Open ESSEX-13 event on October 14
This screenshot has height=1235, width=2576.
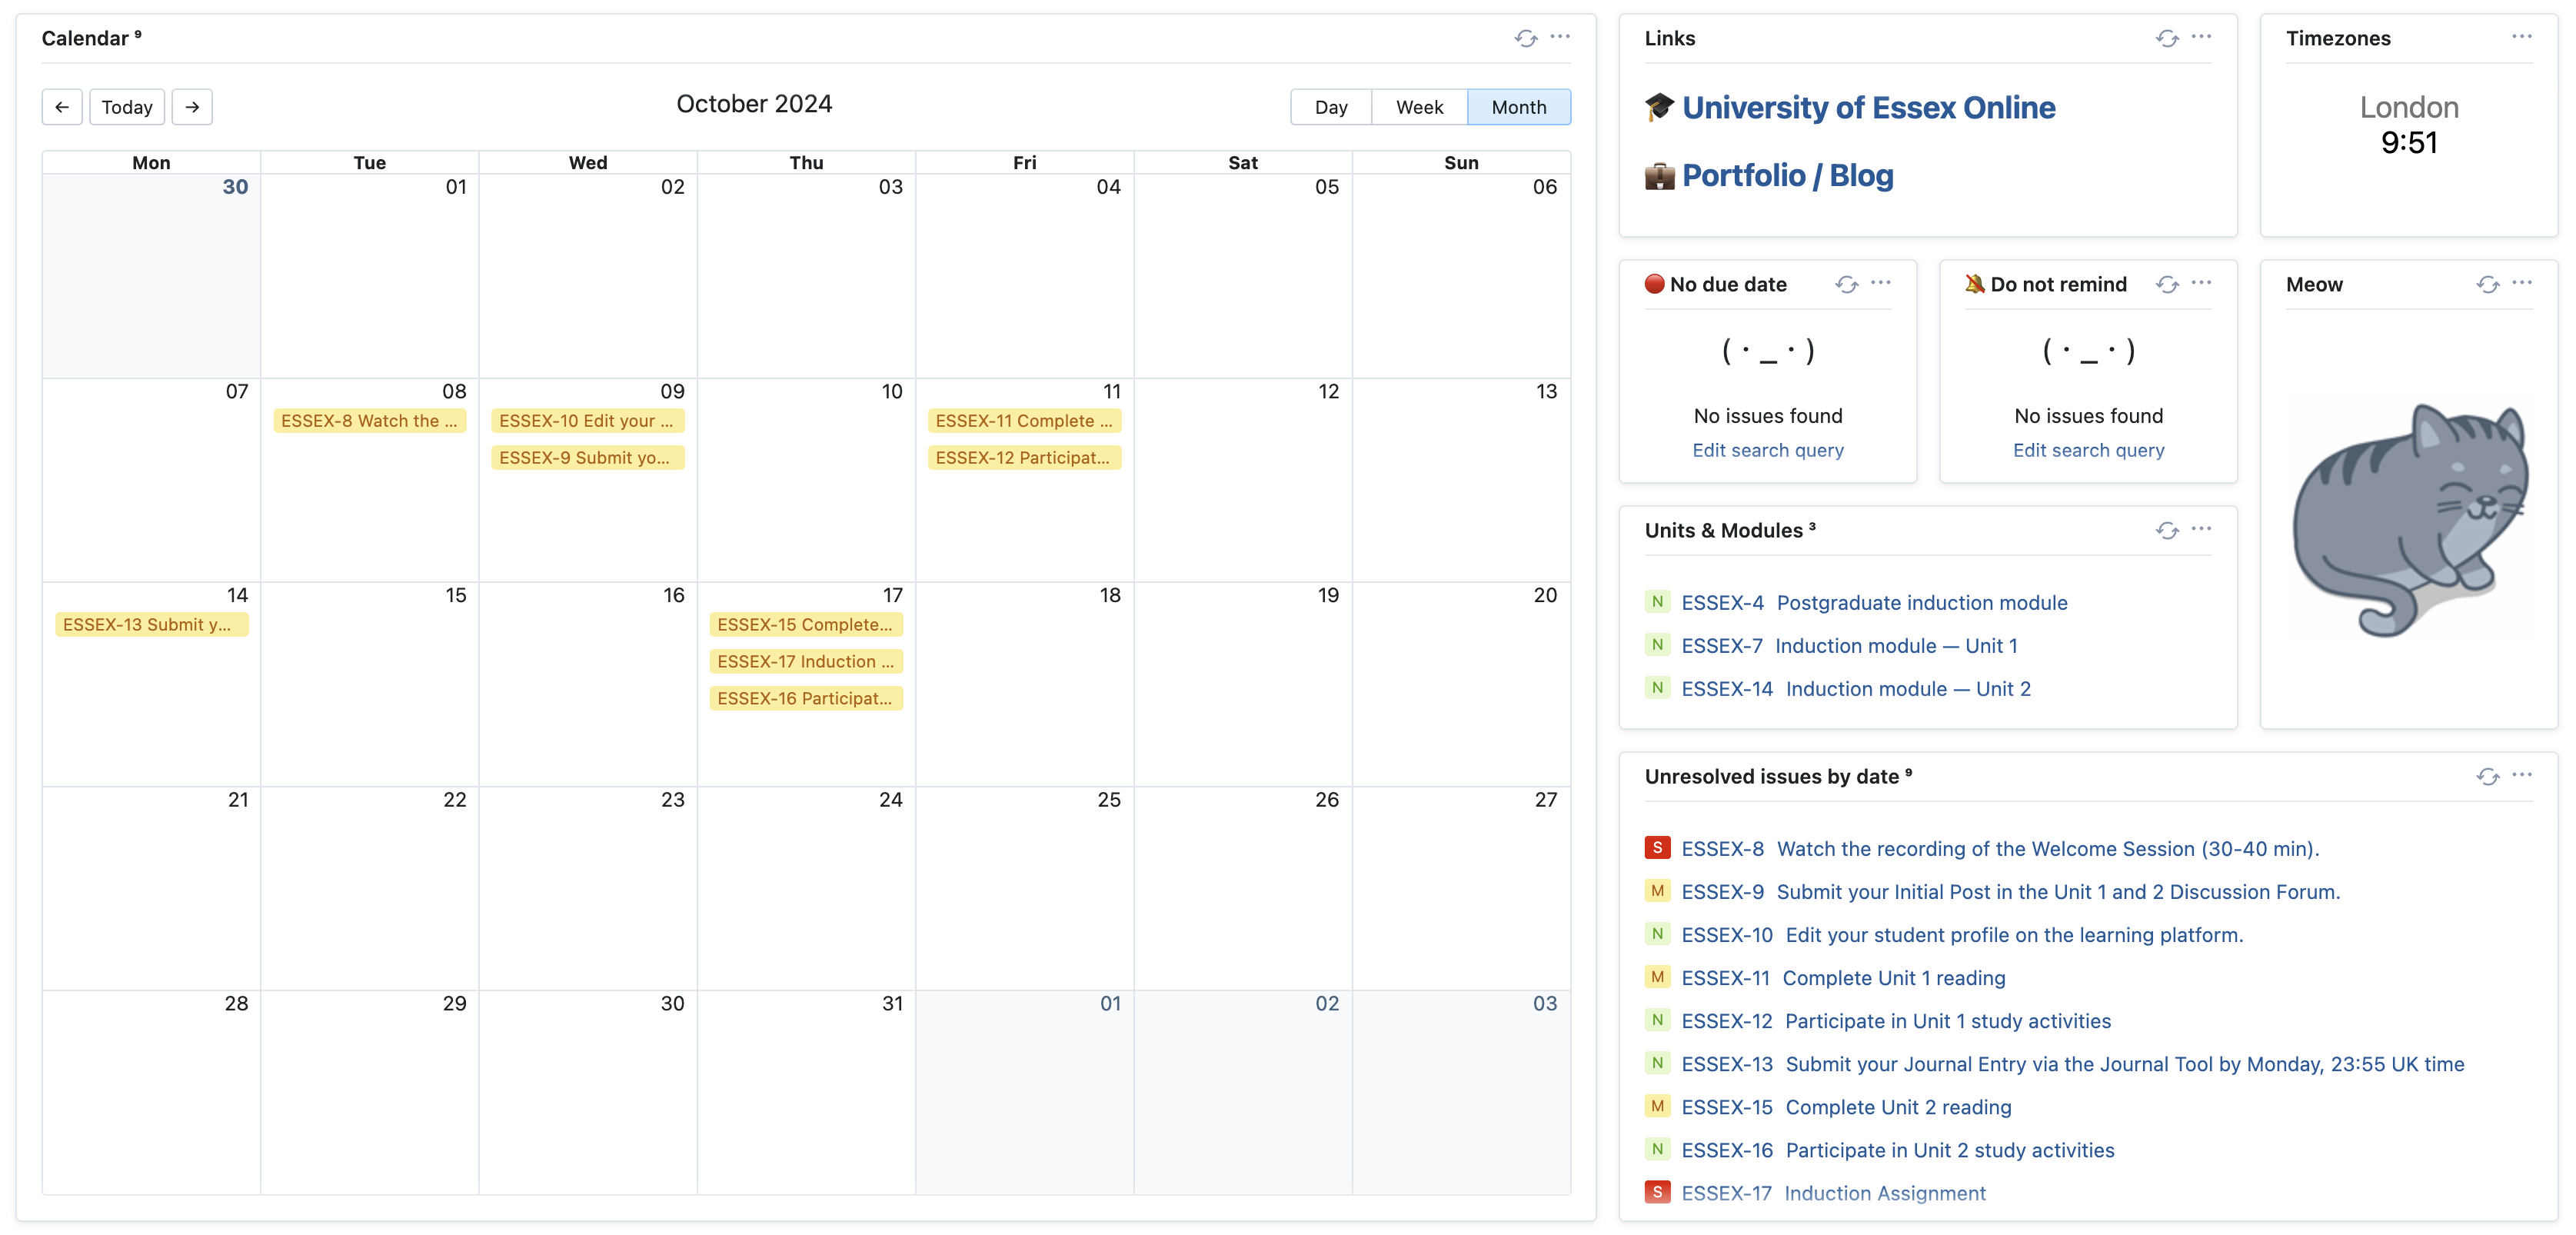(x=151, y=625)
